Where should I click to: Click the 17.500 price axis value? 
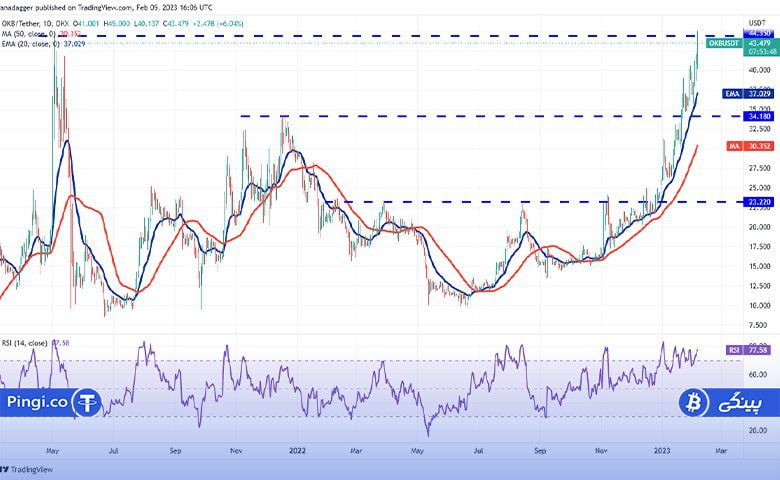coord(760,246)
